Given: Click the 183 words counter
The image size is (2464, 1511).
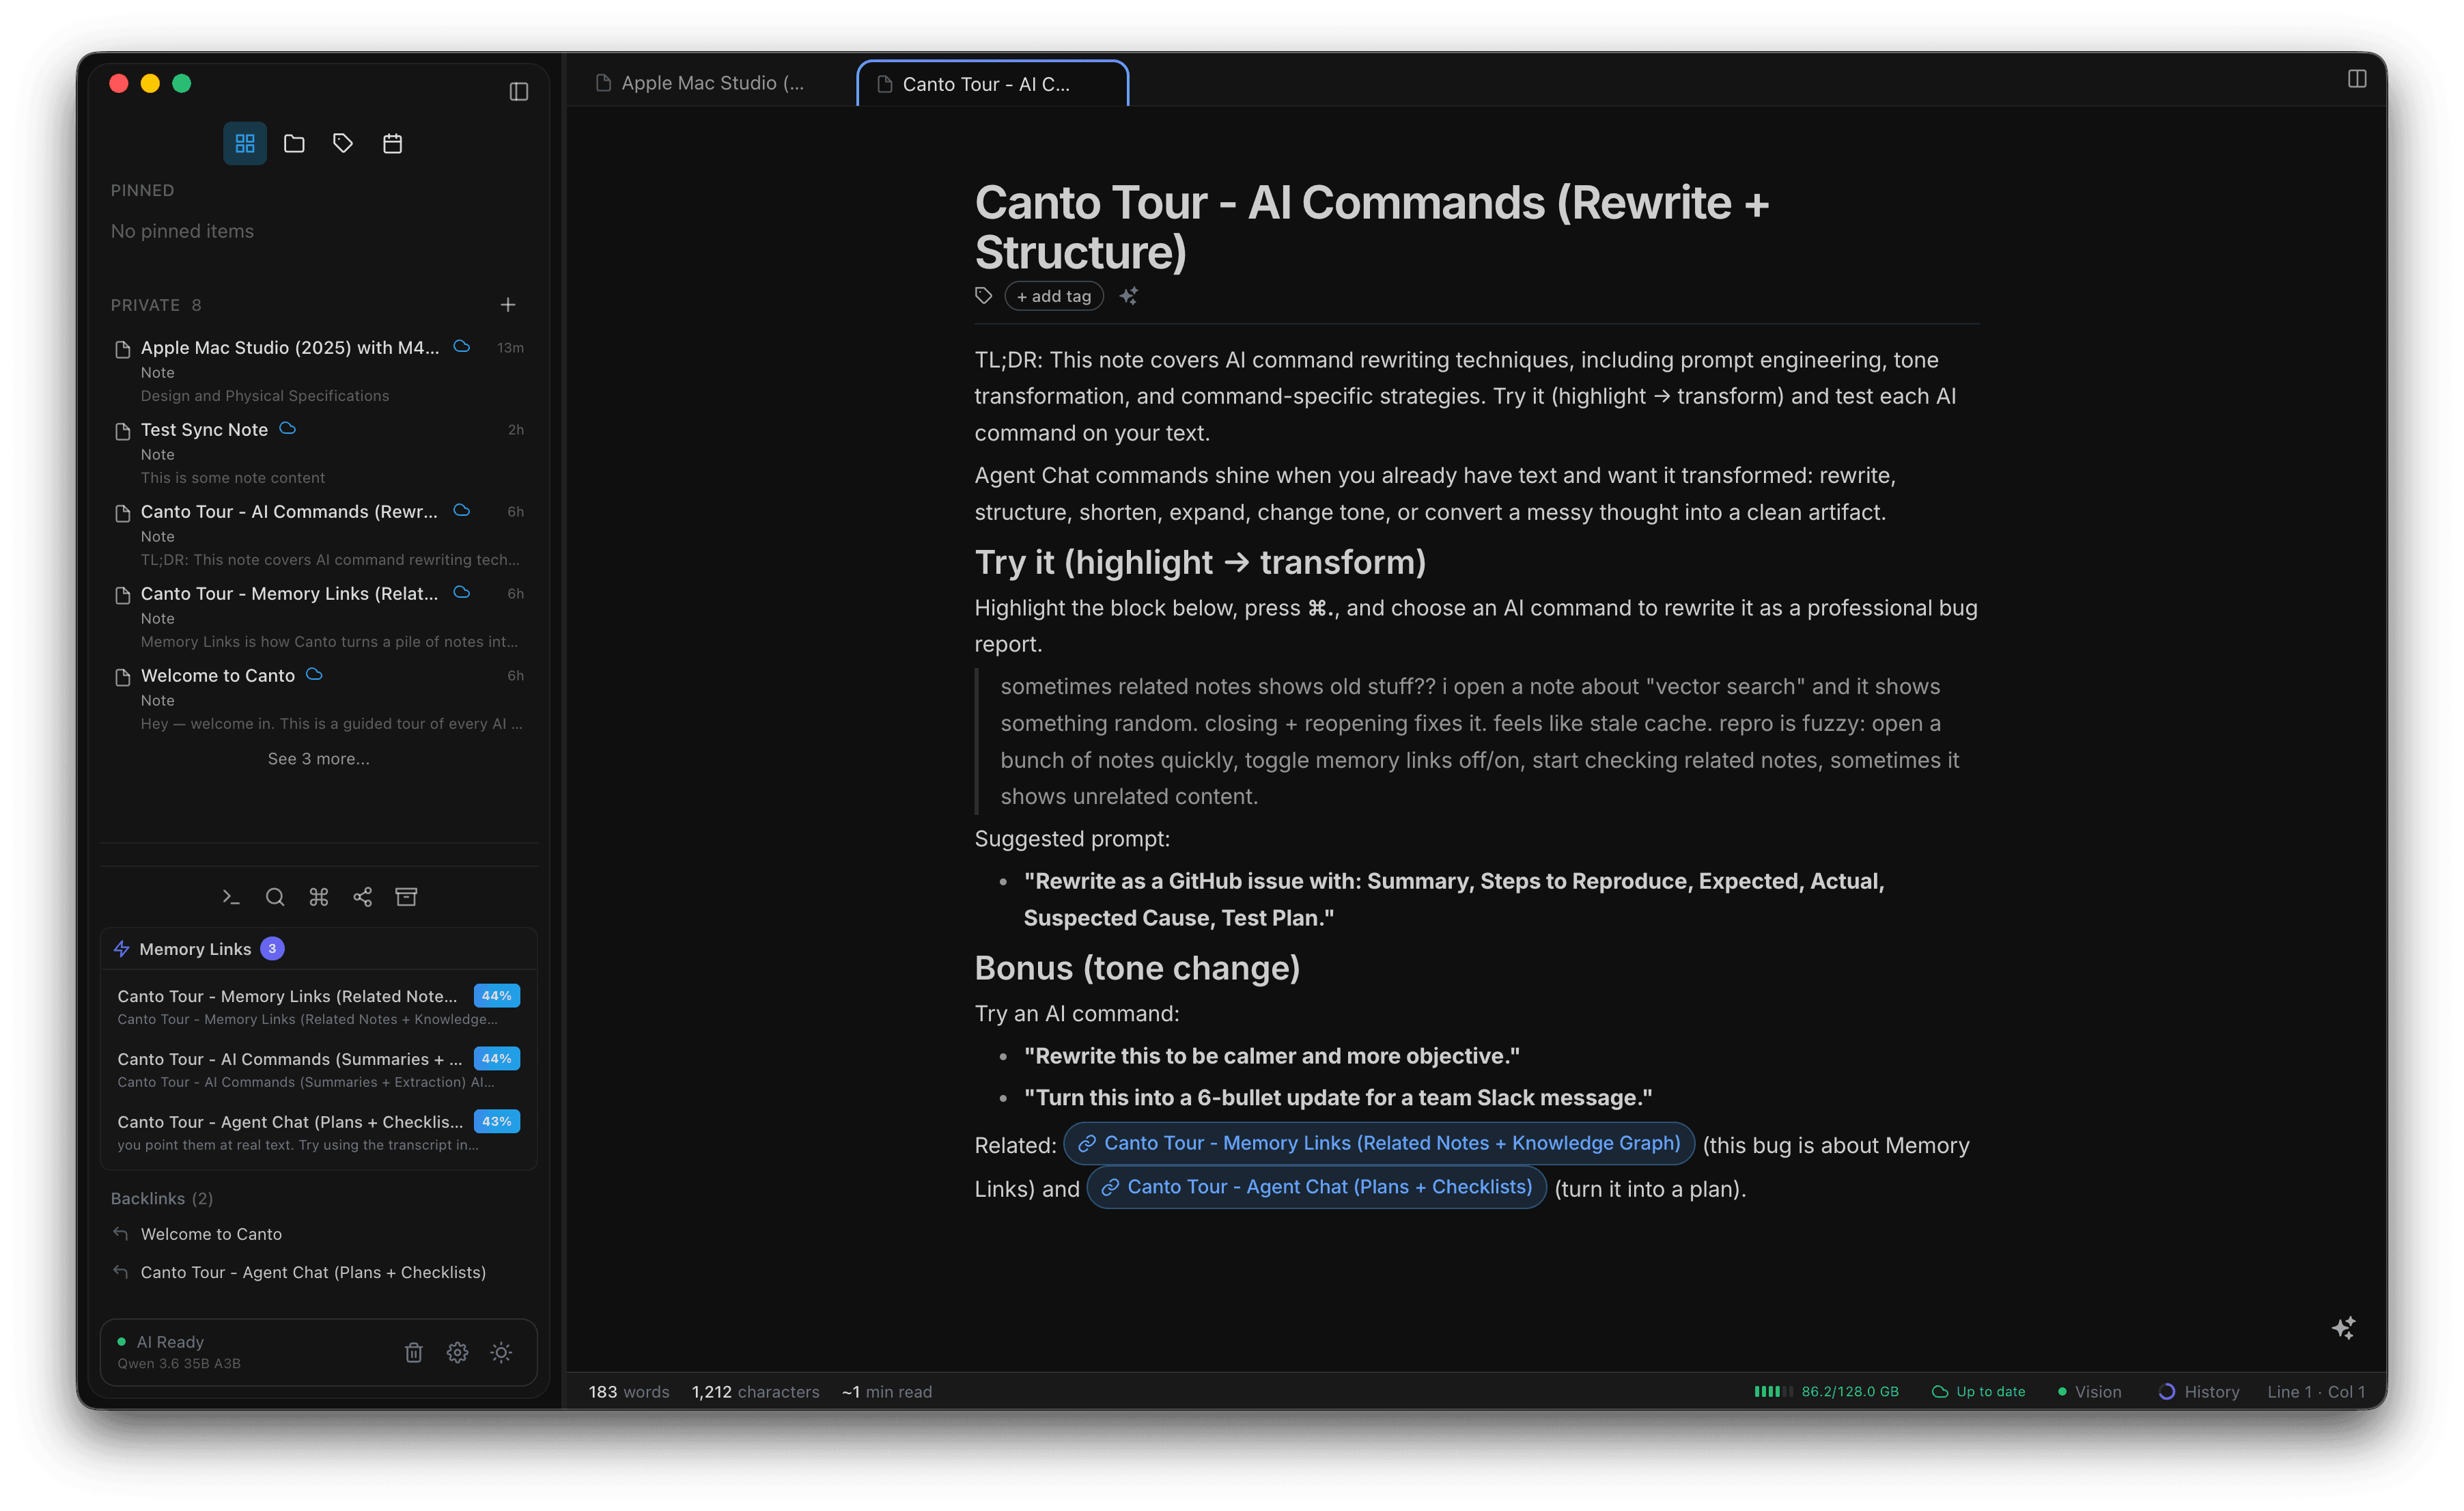Looking at the screenshot, I should point(629,1392).
